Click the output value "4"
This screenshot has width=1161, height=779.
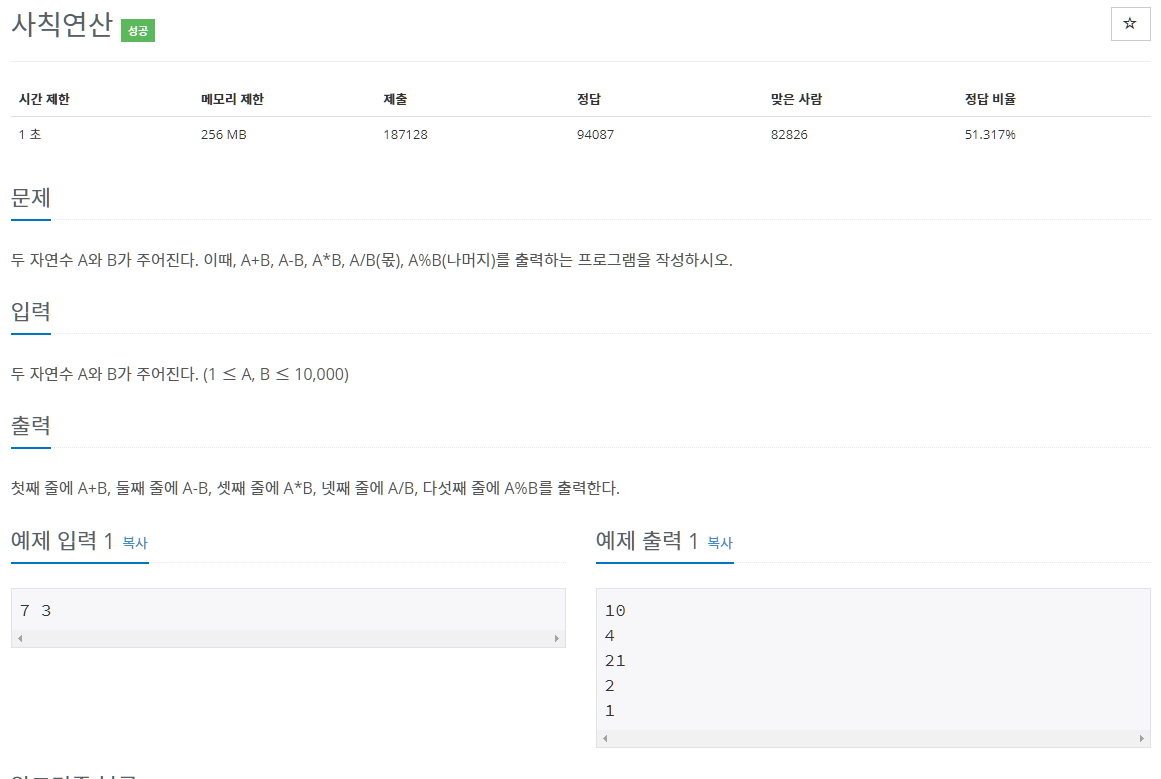coord(609,635)
